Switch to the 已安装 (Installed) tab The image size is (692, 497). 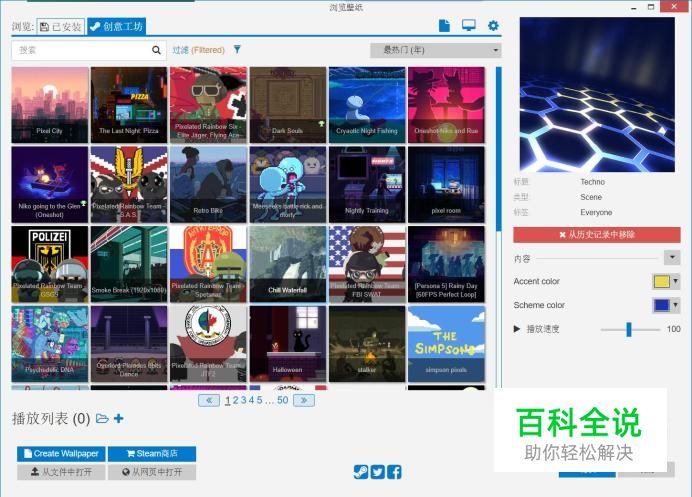click(x=61, y=27)
